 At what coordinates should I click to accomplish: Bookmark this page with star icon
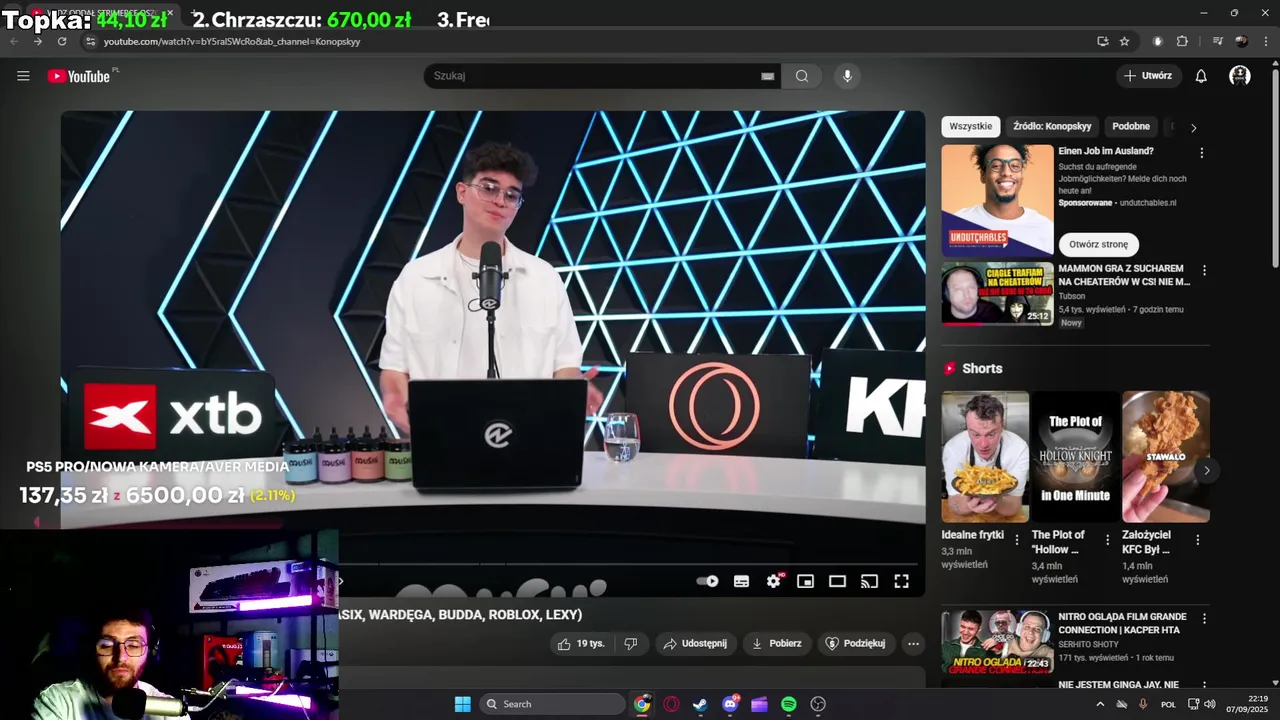(1124, 41)
